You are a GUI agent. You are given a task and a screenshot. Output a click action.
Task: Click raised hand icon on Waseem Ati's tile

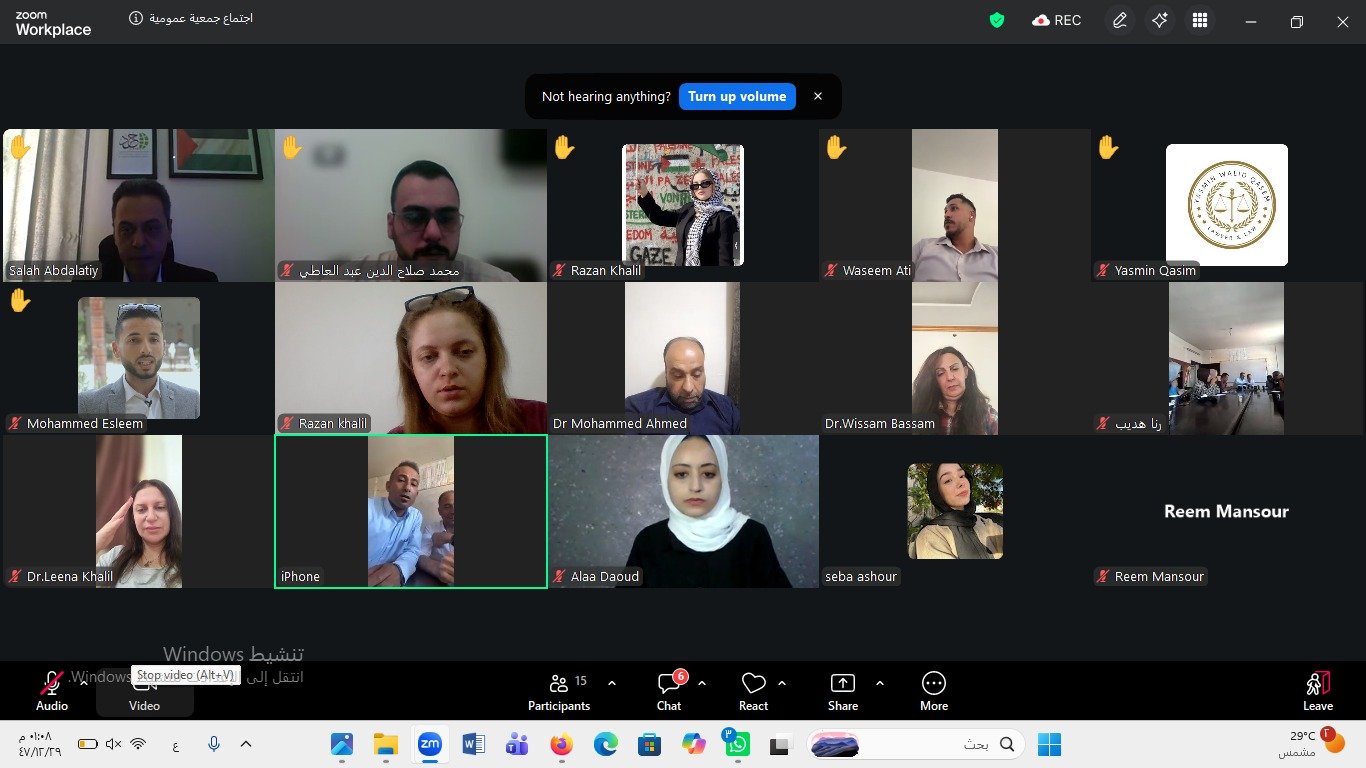[x=836, y=147]
